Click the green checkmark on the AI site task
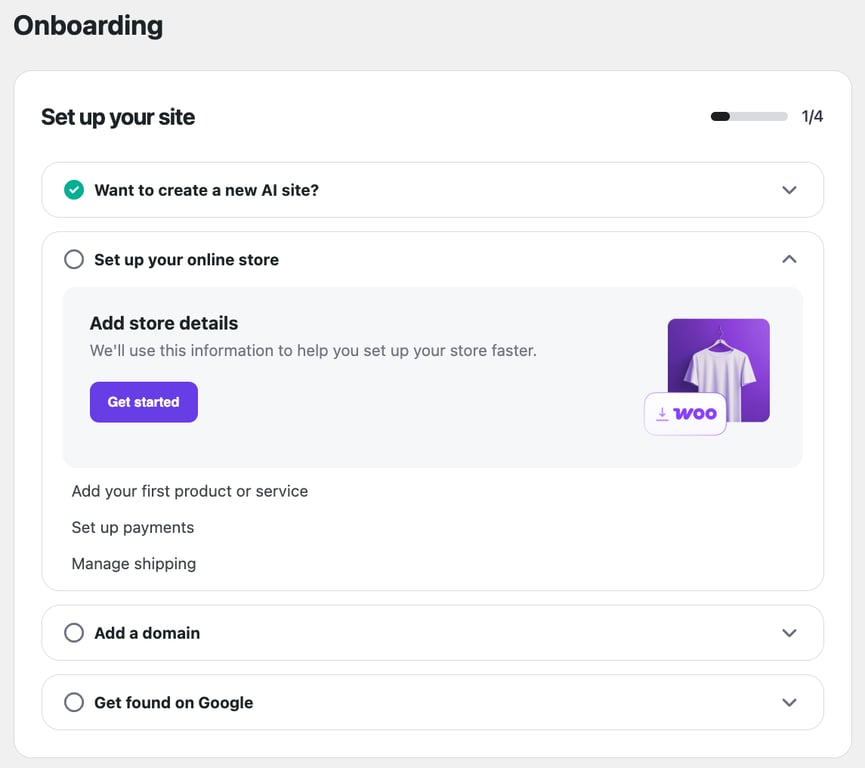Image resolution: width=865 pixels, height=768 pixels. tap(73, 189)
